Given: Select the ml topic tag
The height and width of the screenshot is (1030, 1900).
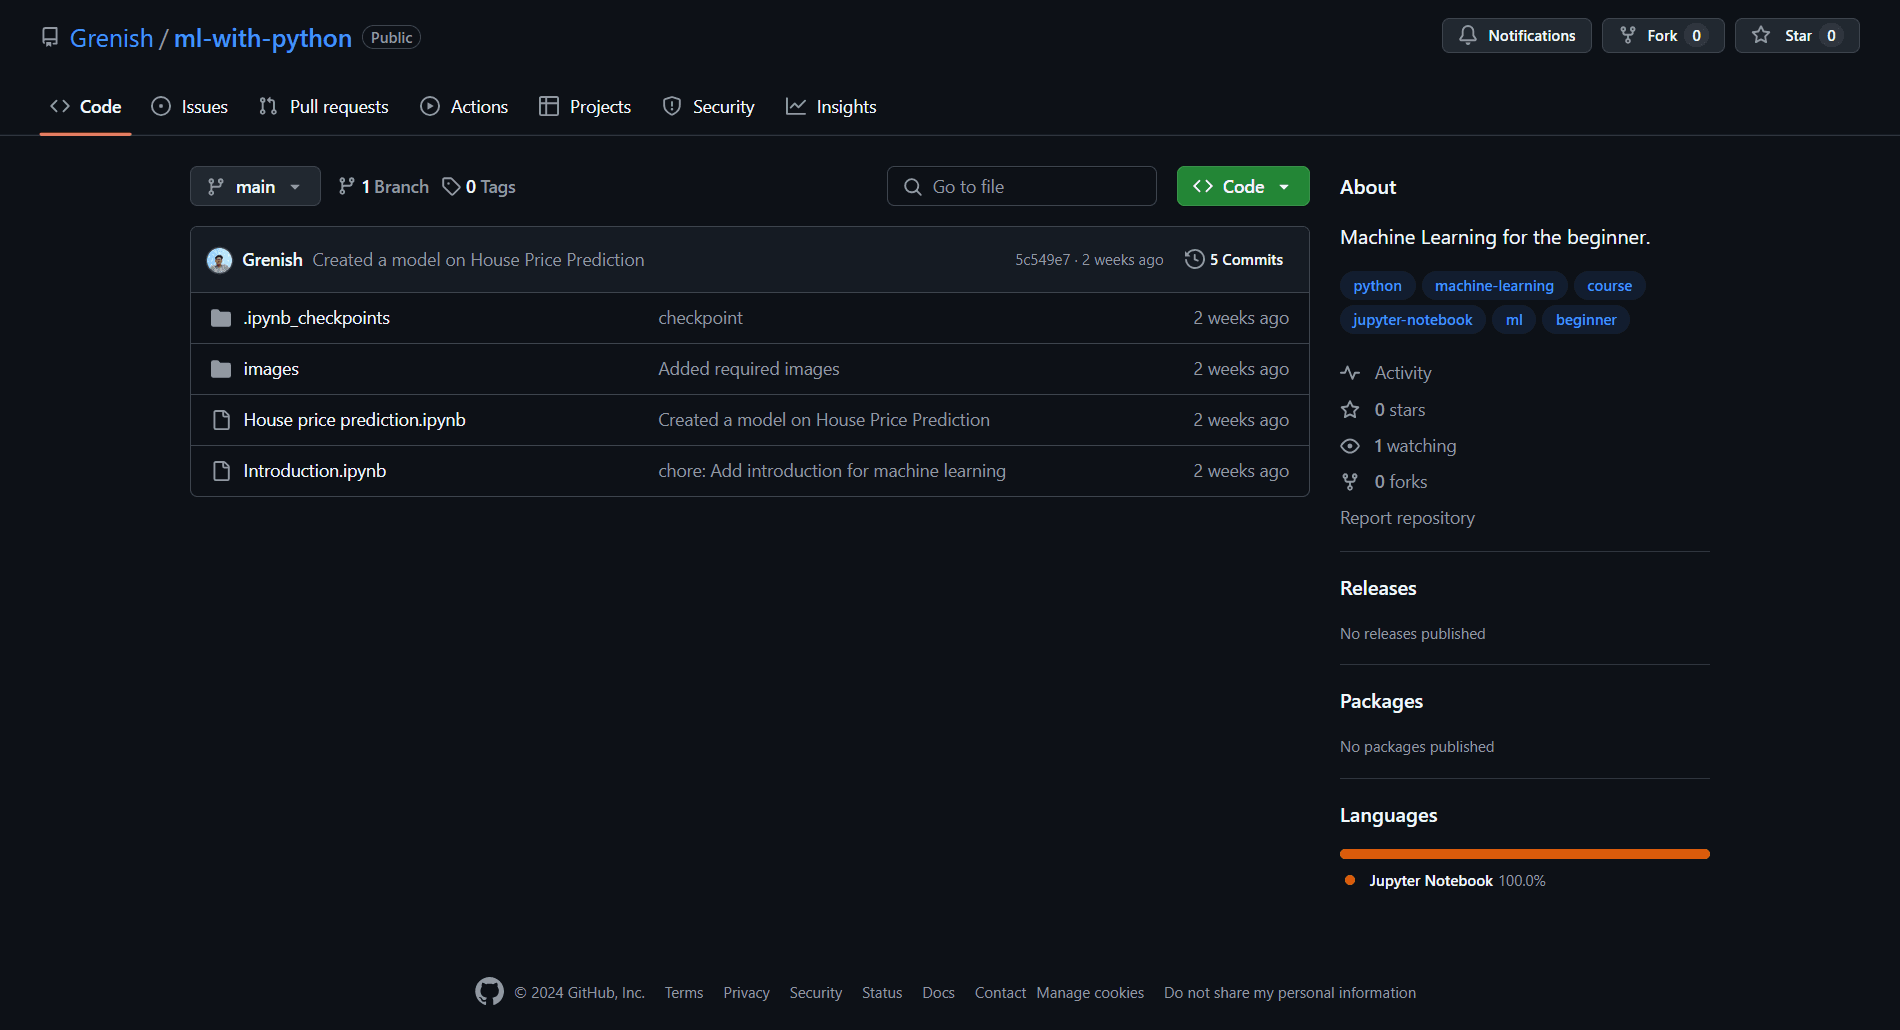Looking at the screenshot, I should (1514, 320).
